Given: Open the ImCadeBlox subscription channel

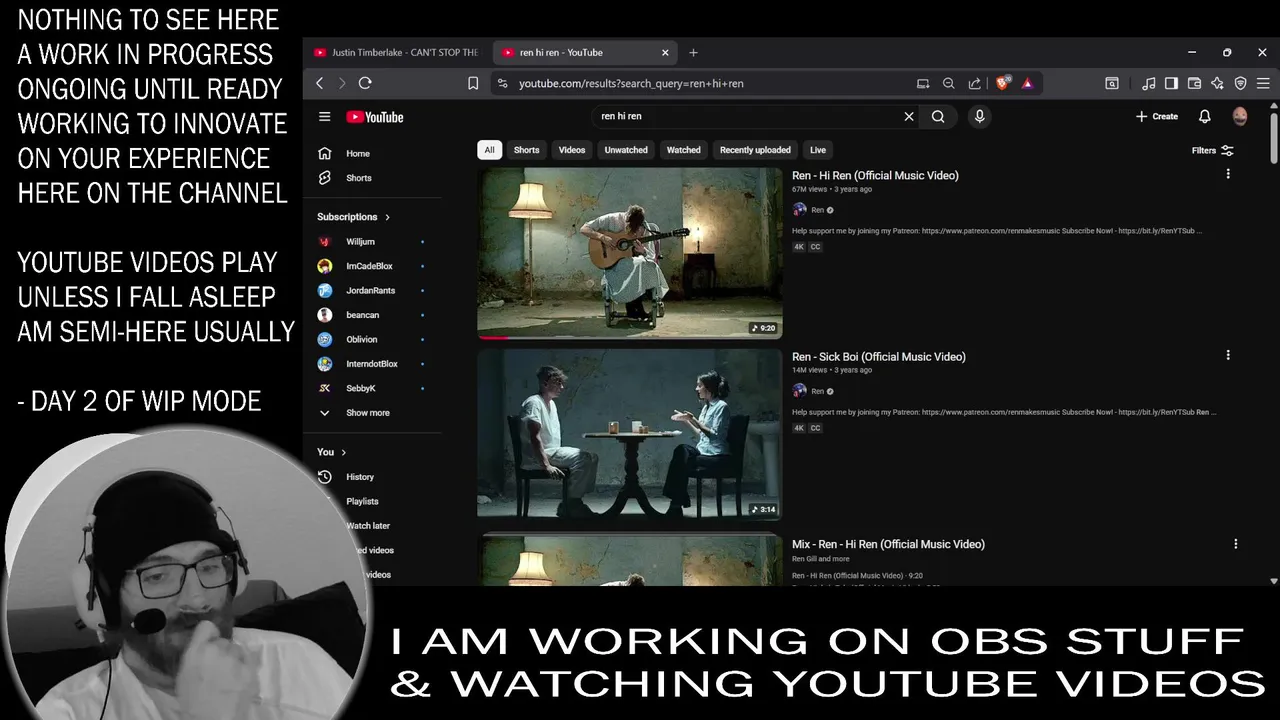Looking at the screenshot, I should 371,266.
